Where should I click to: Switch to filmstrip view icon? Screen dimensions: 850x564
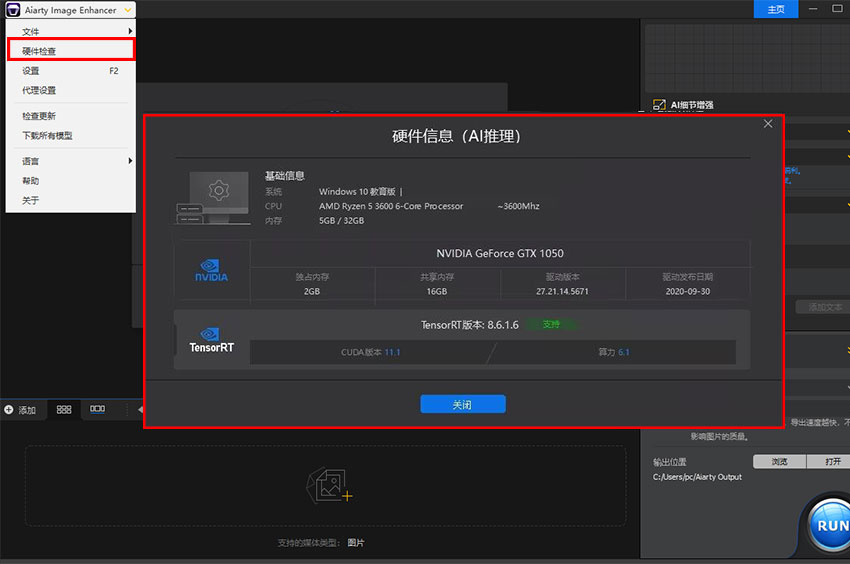(x=98, y=409)
